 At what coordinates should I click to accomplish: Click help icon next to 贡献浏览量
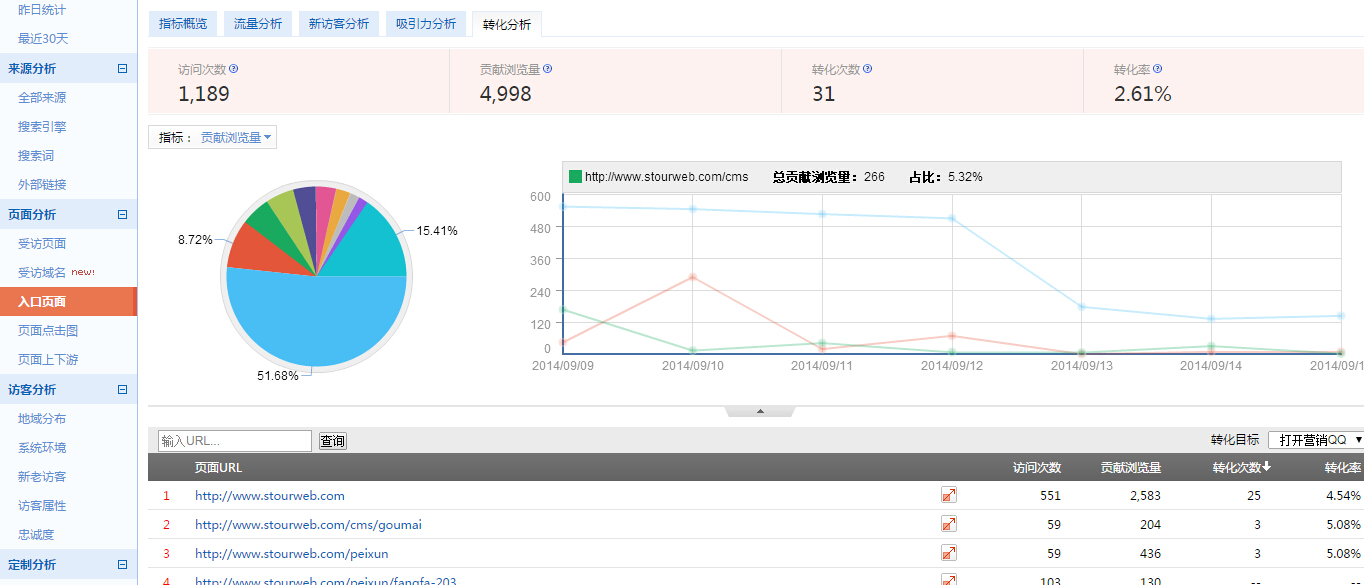point(547,69)
